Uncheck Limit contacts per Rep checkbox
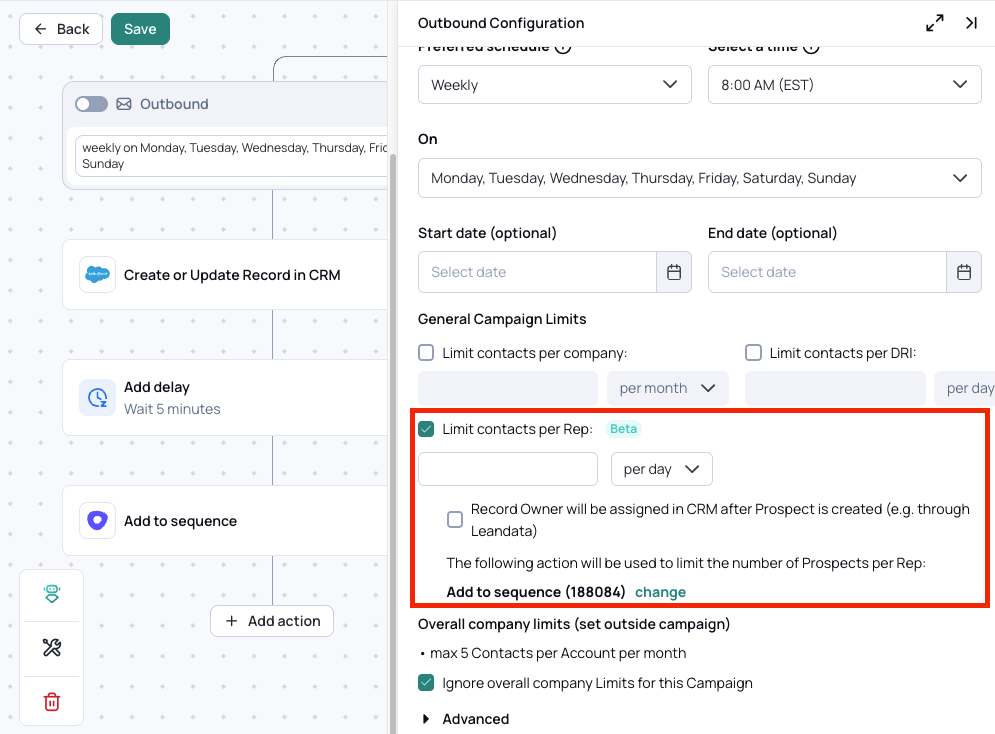The image size is (995, 734). point(426,429)
